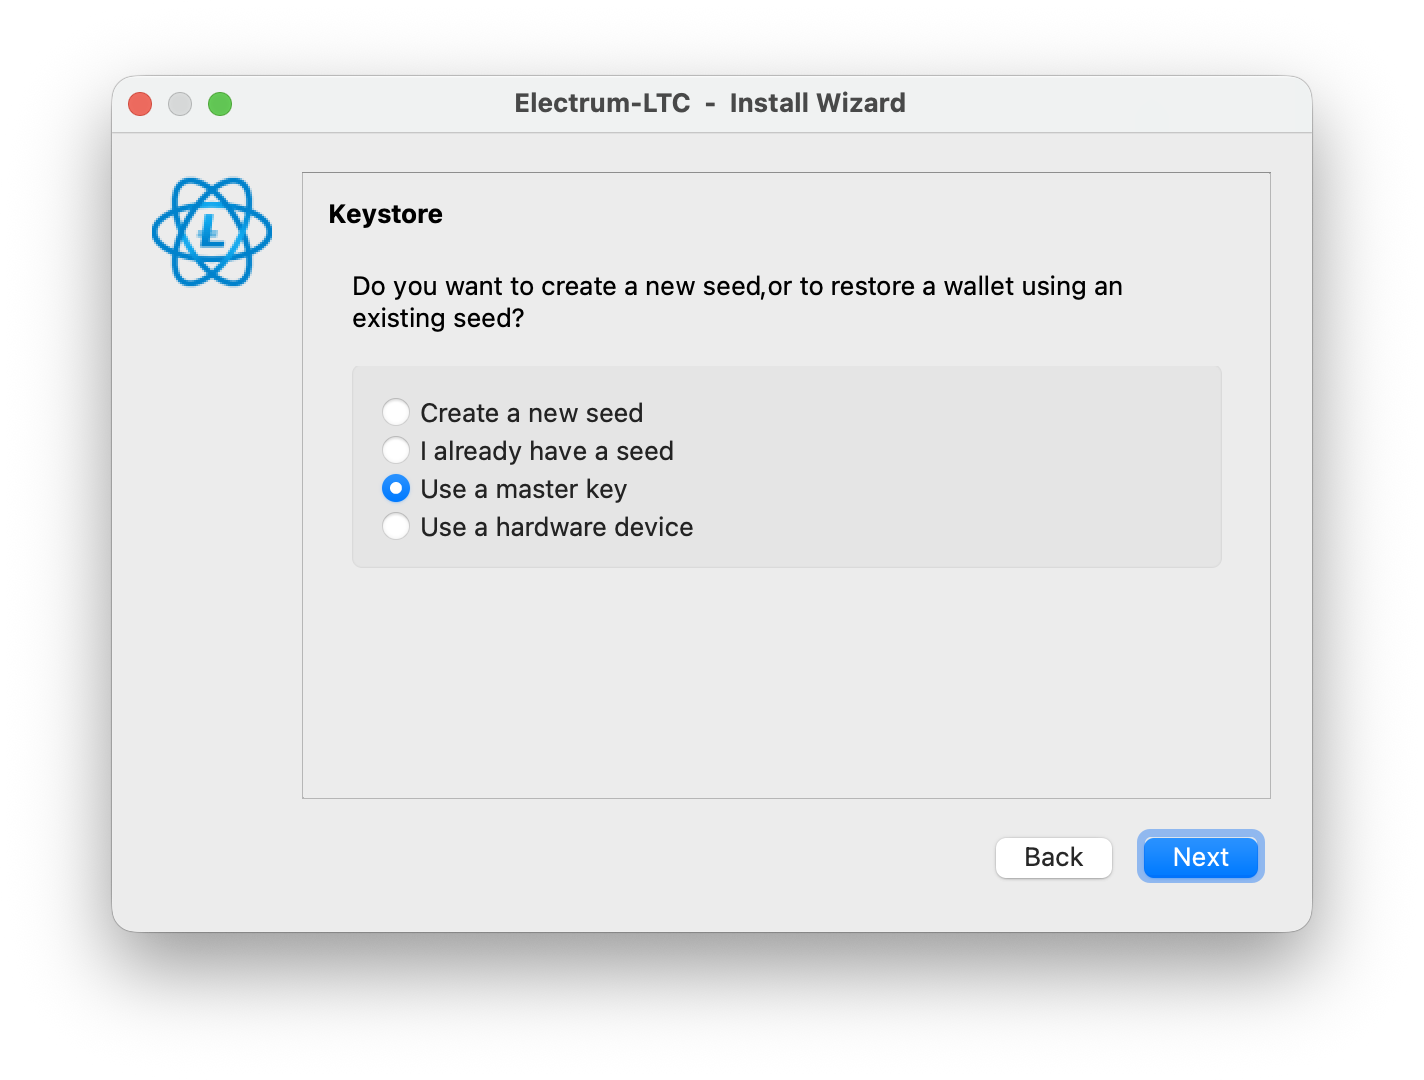Viewport: 1424px width, 1080px height.
Task: Click the Electrum-LTC atom logo
Action: [x=212, y=232]
